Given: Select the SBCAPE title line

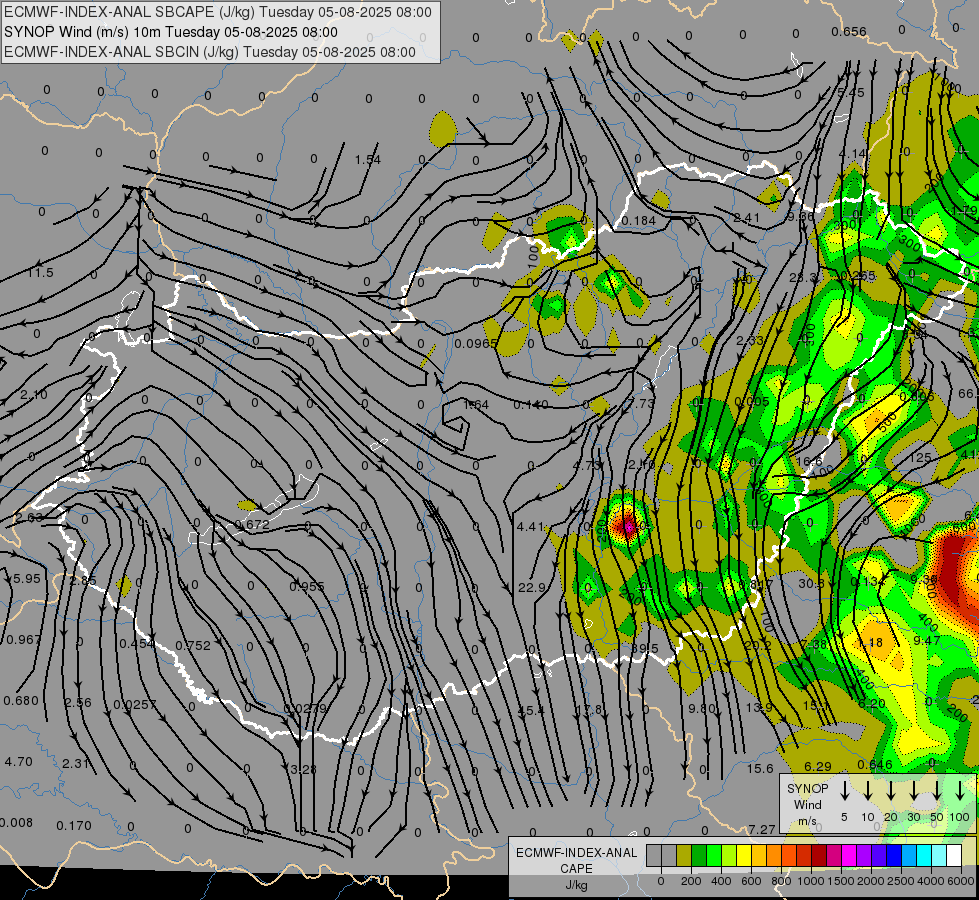Looking at the screenshot, I should coord(218,12).
